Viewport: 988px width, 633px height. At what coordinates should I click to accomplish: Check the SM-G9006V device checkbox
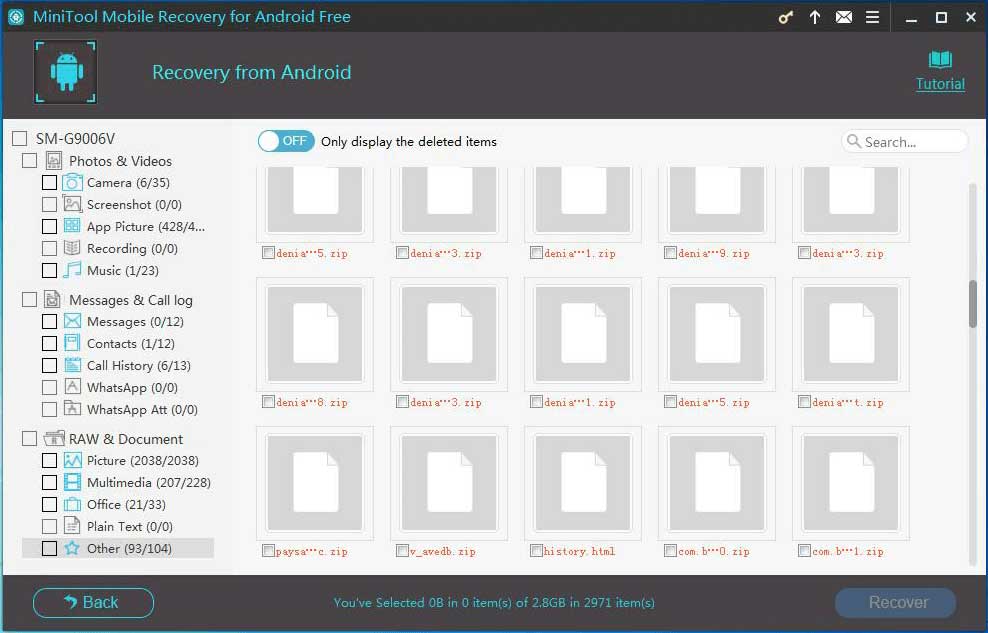[17, 138]
